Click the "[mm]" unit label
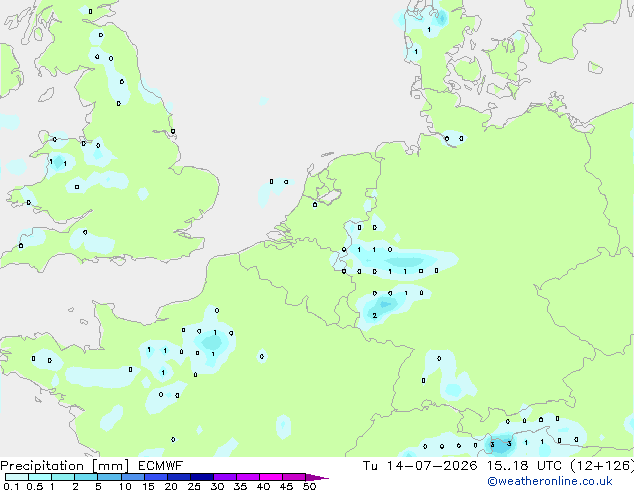 pyautogui.click(x=110, y=466)
